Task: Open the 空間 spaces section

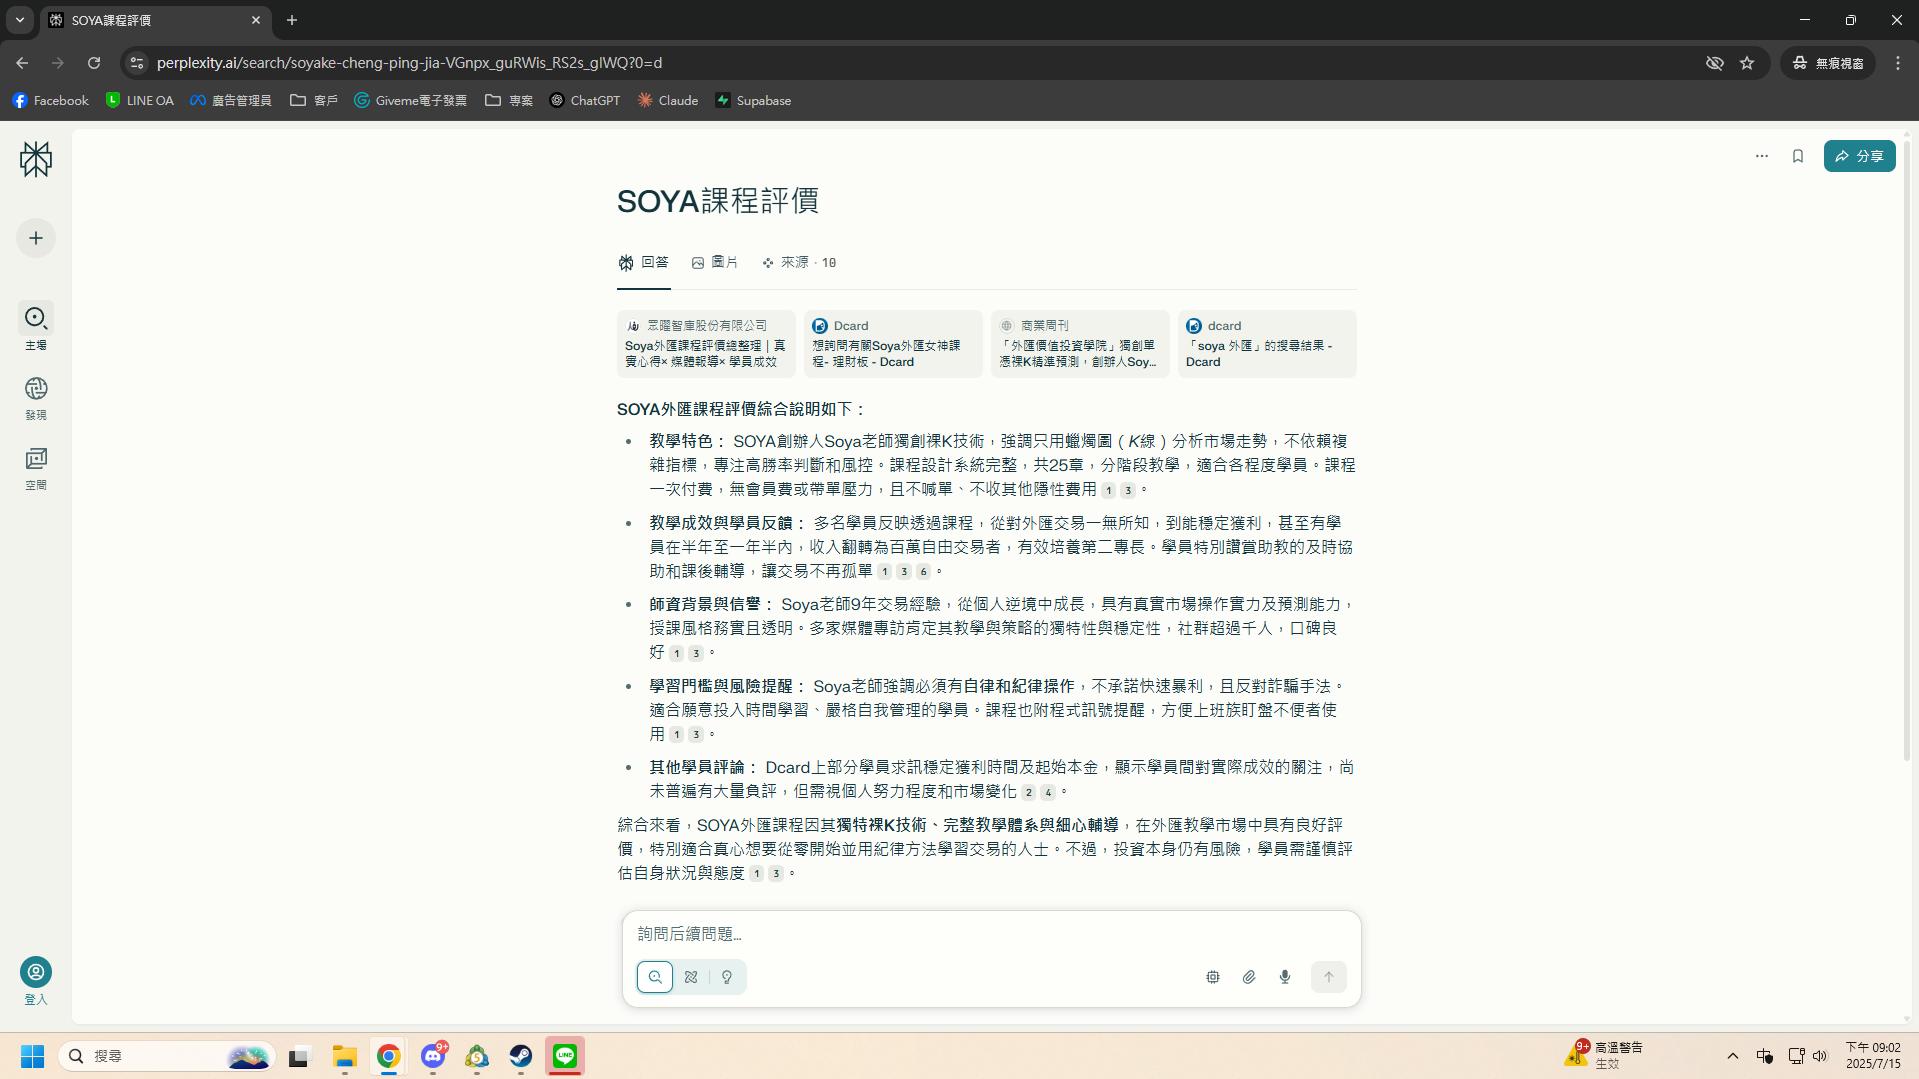Action: coord(36,468)
